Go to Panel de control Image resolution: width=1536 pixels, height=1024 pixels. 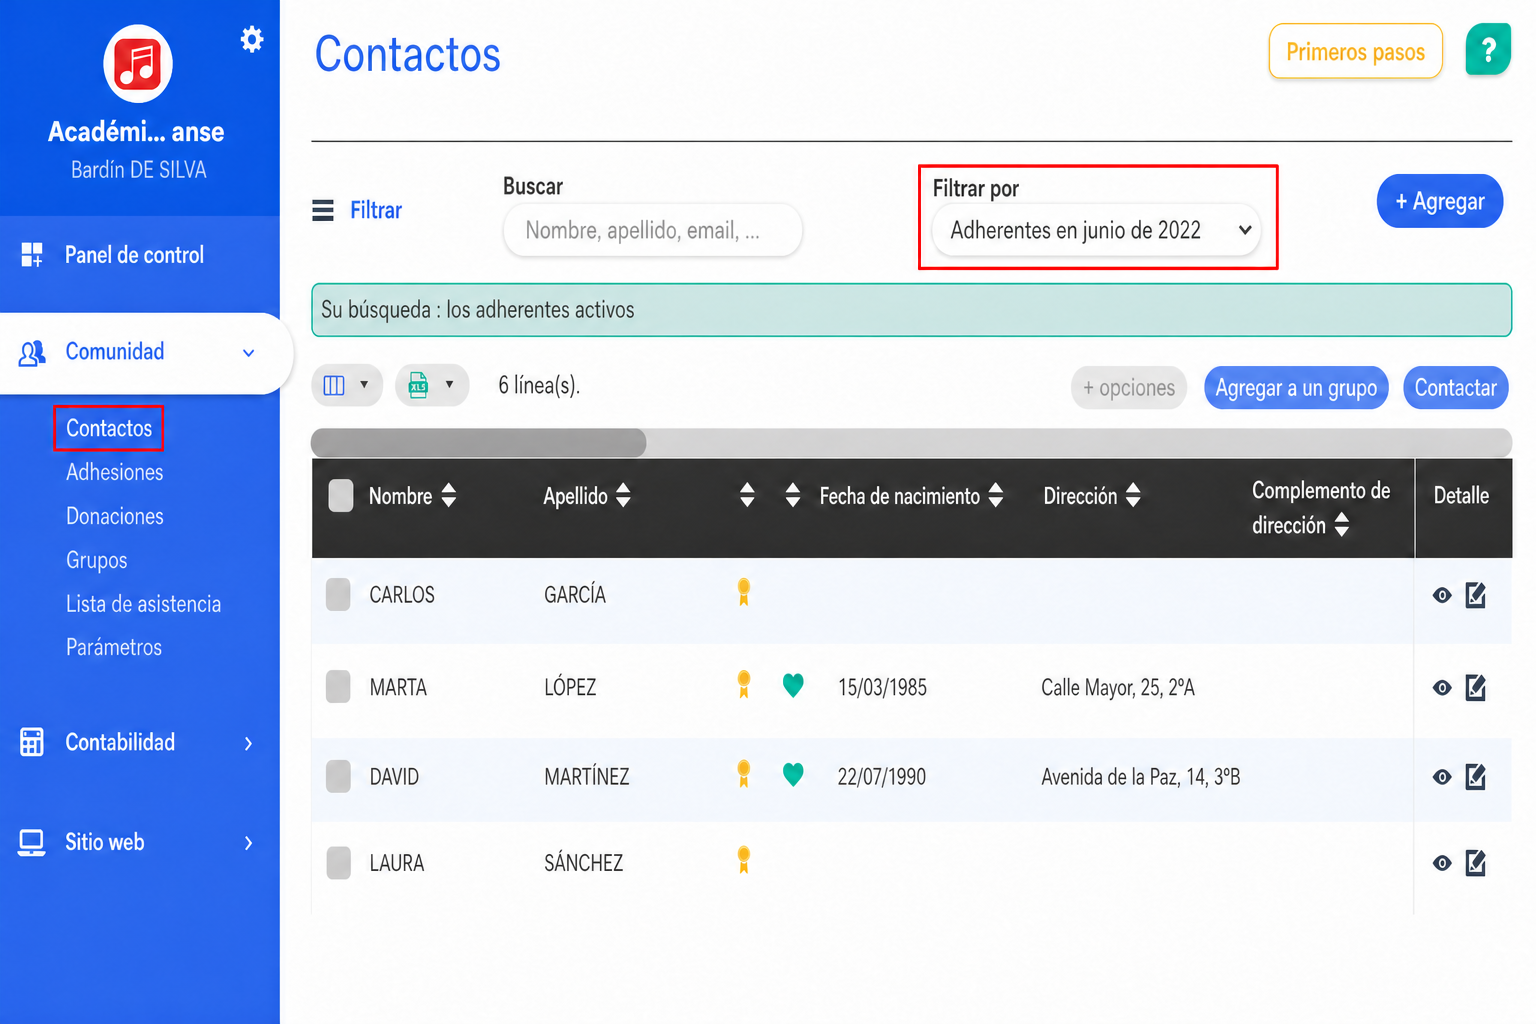135,255
